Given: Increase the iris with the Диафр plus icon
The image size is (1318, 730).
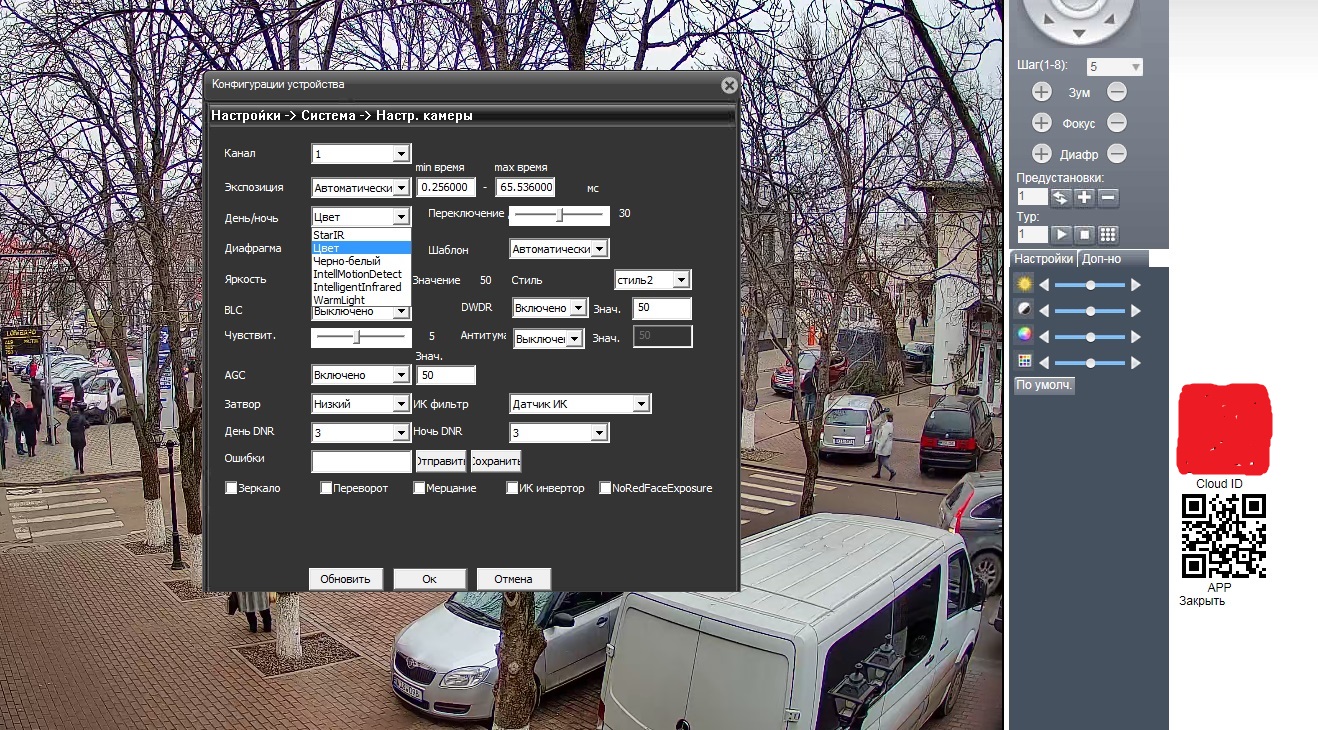Looking at the screenshot, I should point(1041,154).
